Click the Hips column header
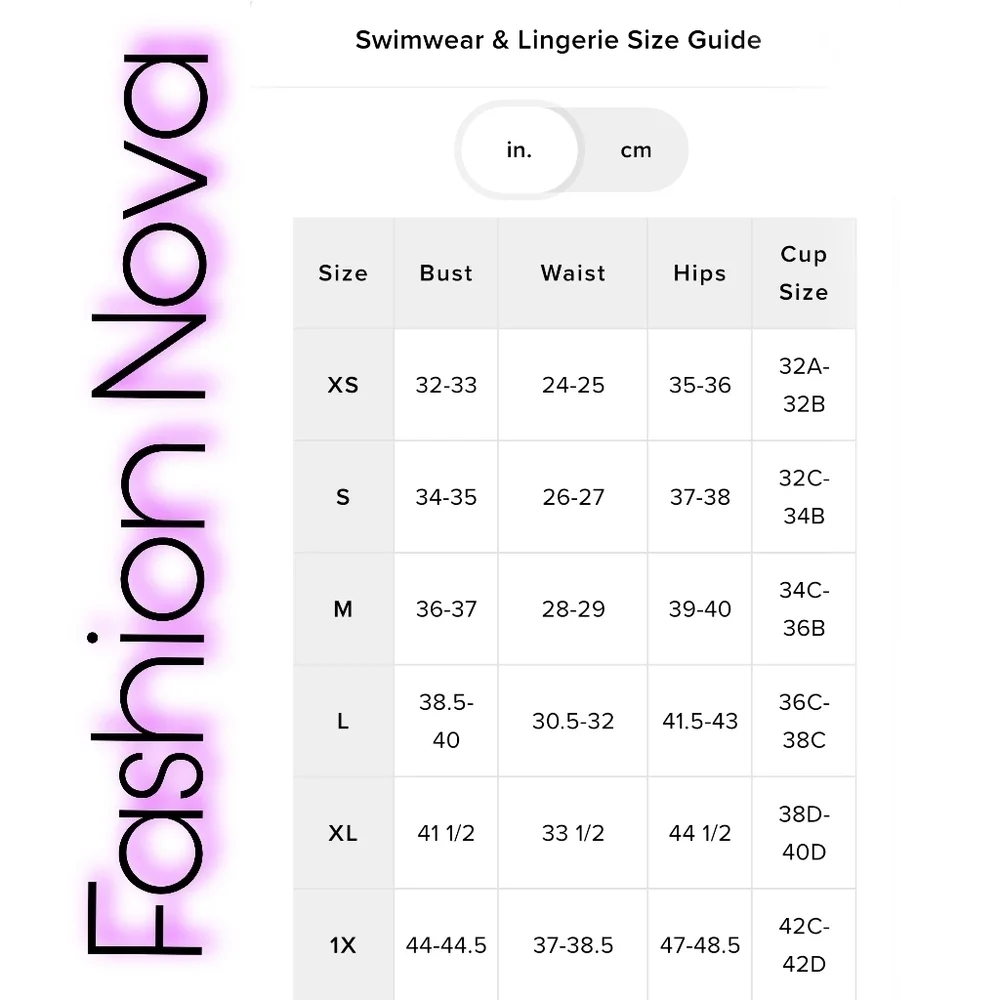Screen dimensions: 1000x1000 [700, 273]
